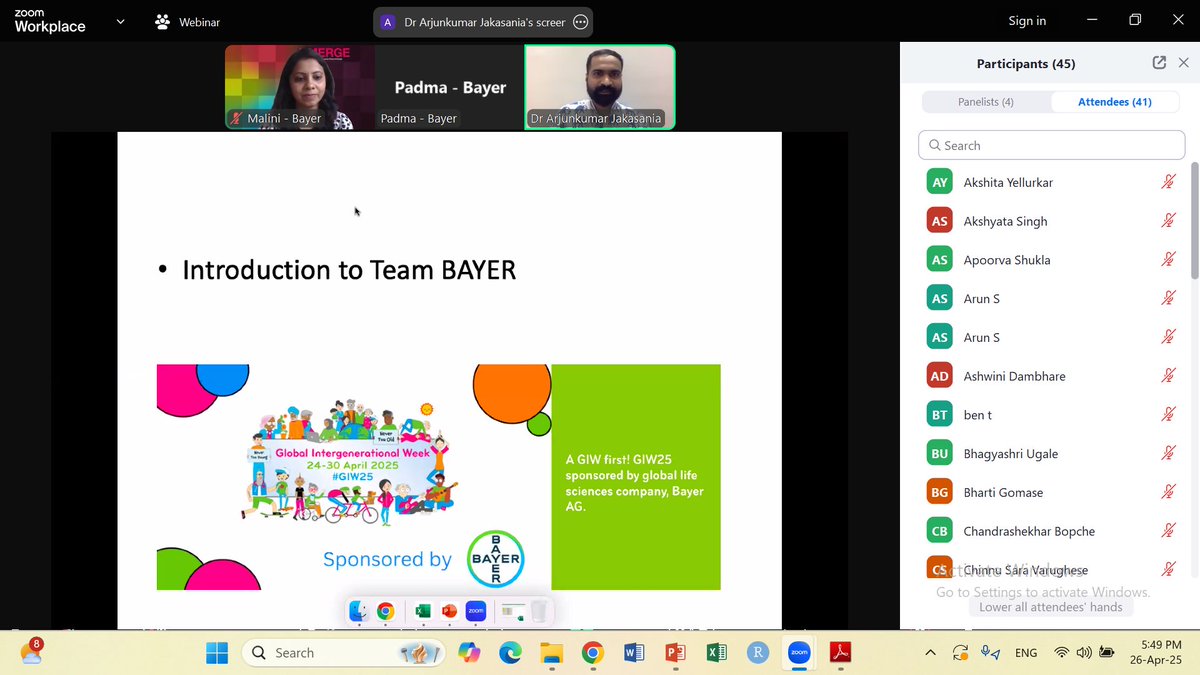
Task: Toggle mute icon for Chandrashekhar Bopche
Action: coord(1167,531)
